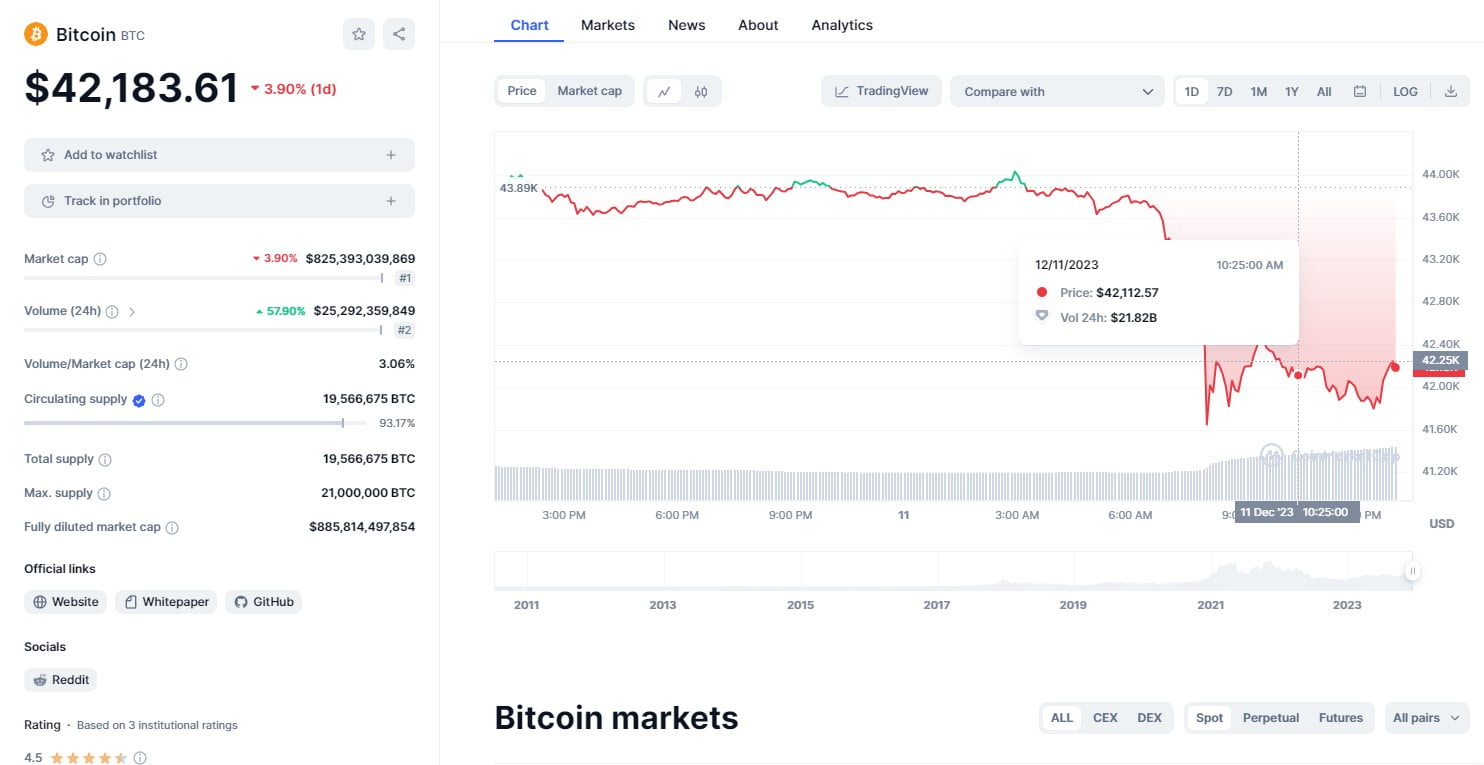The height and width of the screenshot is (765, 1484).
Task: Click the verified badge by Circulating supply
Action: (x=139, y=400)
